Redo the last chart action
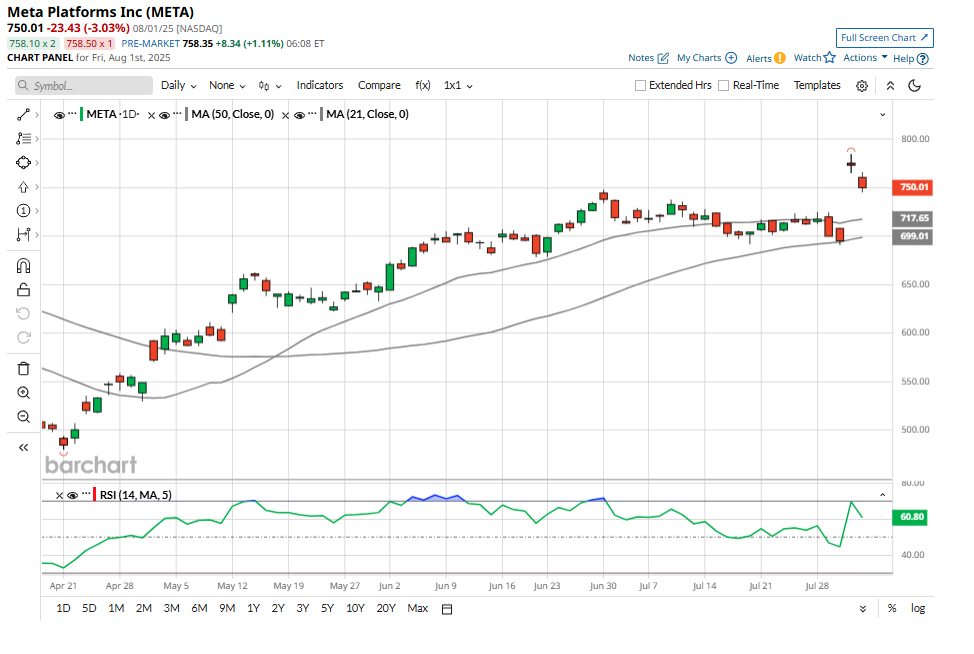974x654 pixels. pyautogui.click(x=23, y=337)
